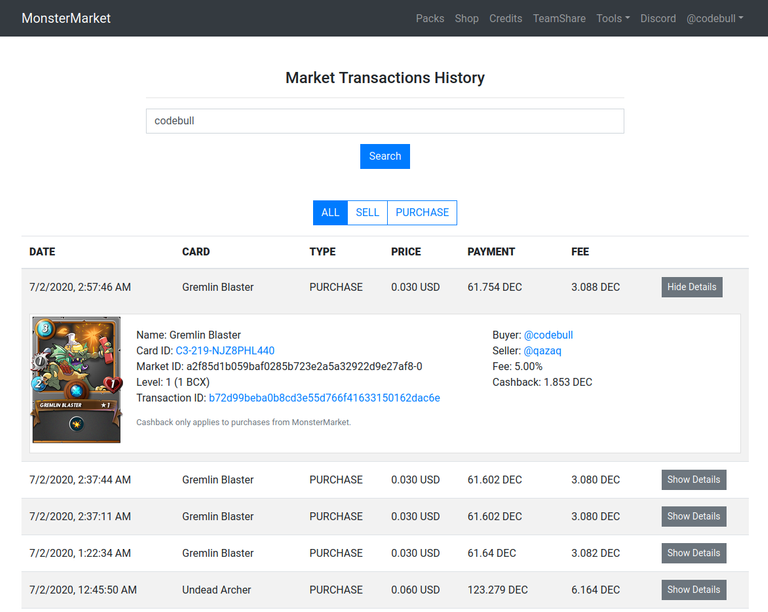Click the 'Name: Gremlin Blaster' detail text
768x612 pixels.
189,335
